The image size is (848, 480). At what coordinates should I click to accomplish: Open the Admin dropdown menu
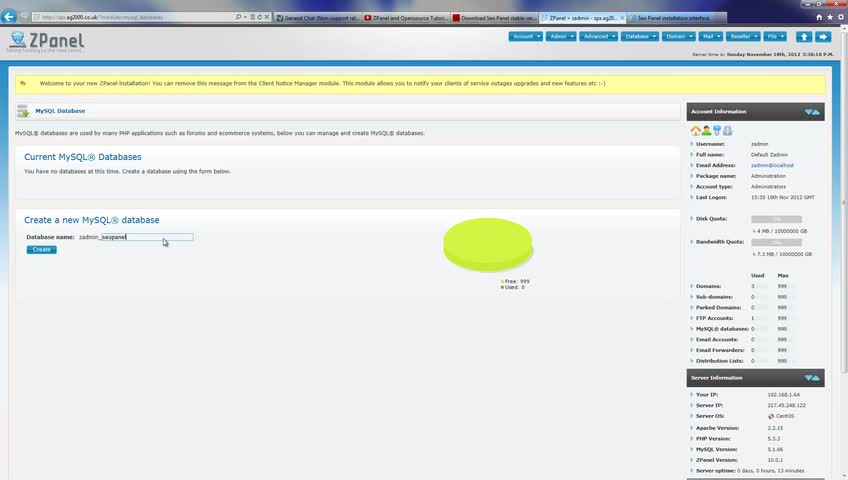[x=561, y=36]
